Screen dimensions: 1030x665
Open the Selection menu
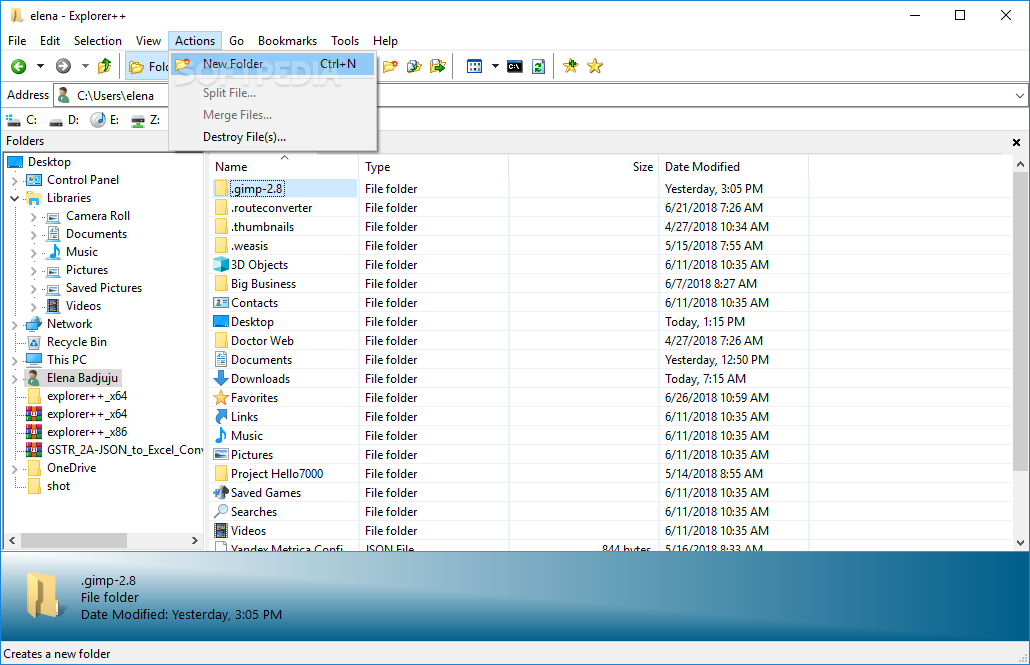(98, 41)
